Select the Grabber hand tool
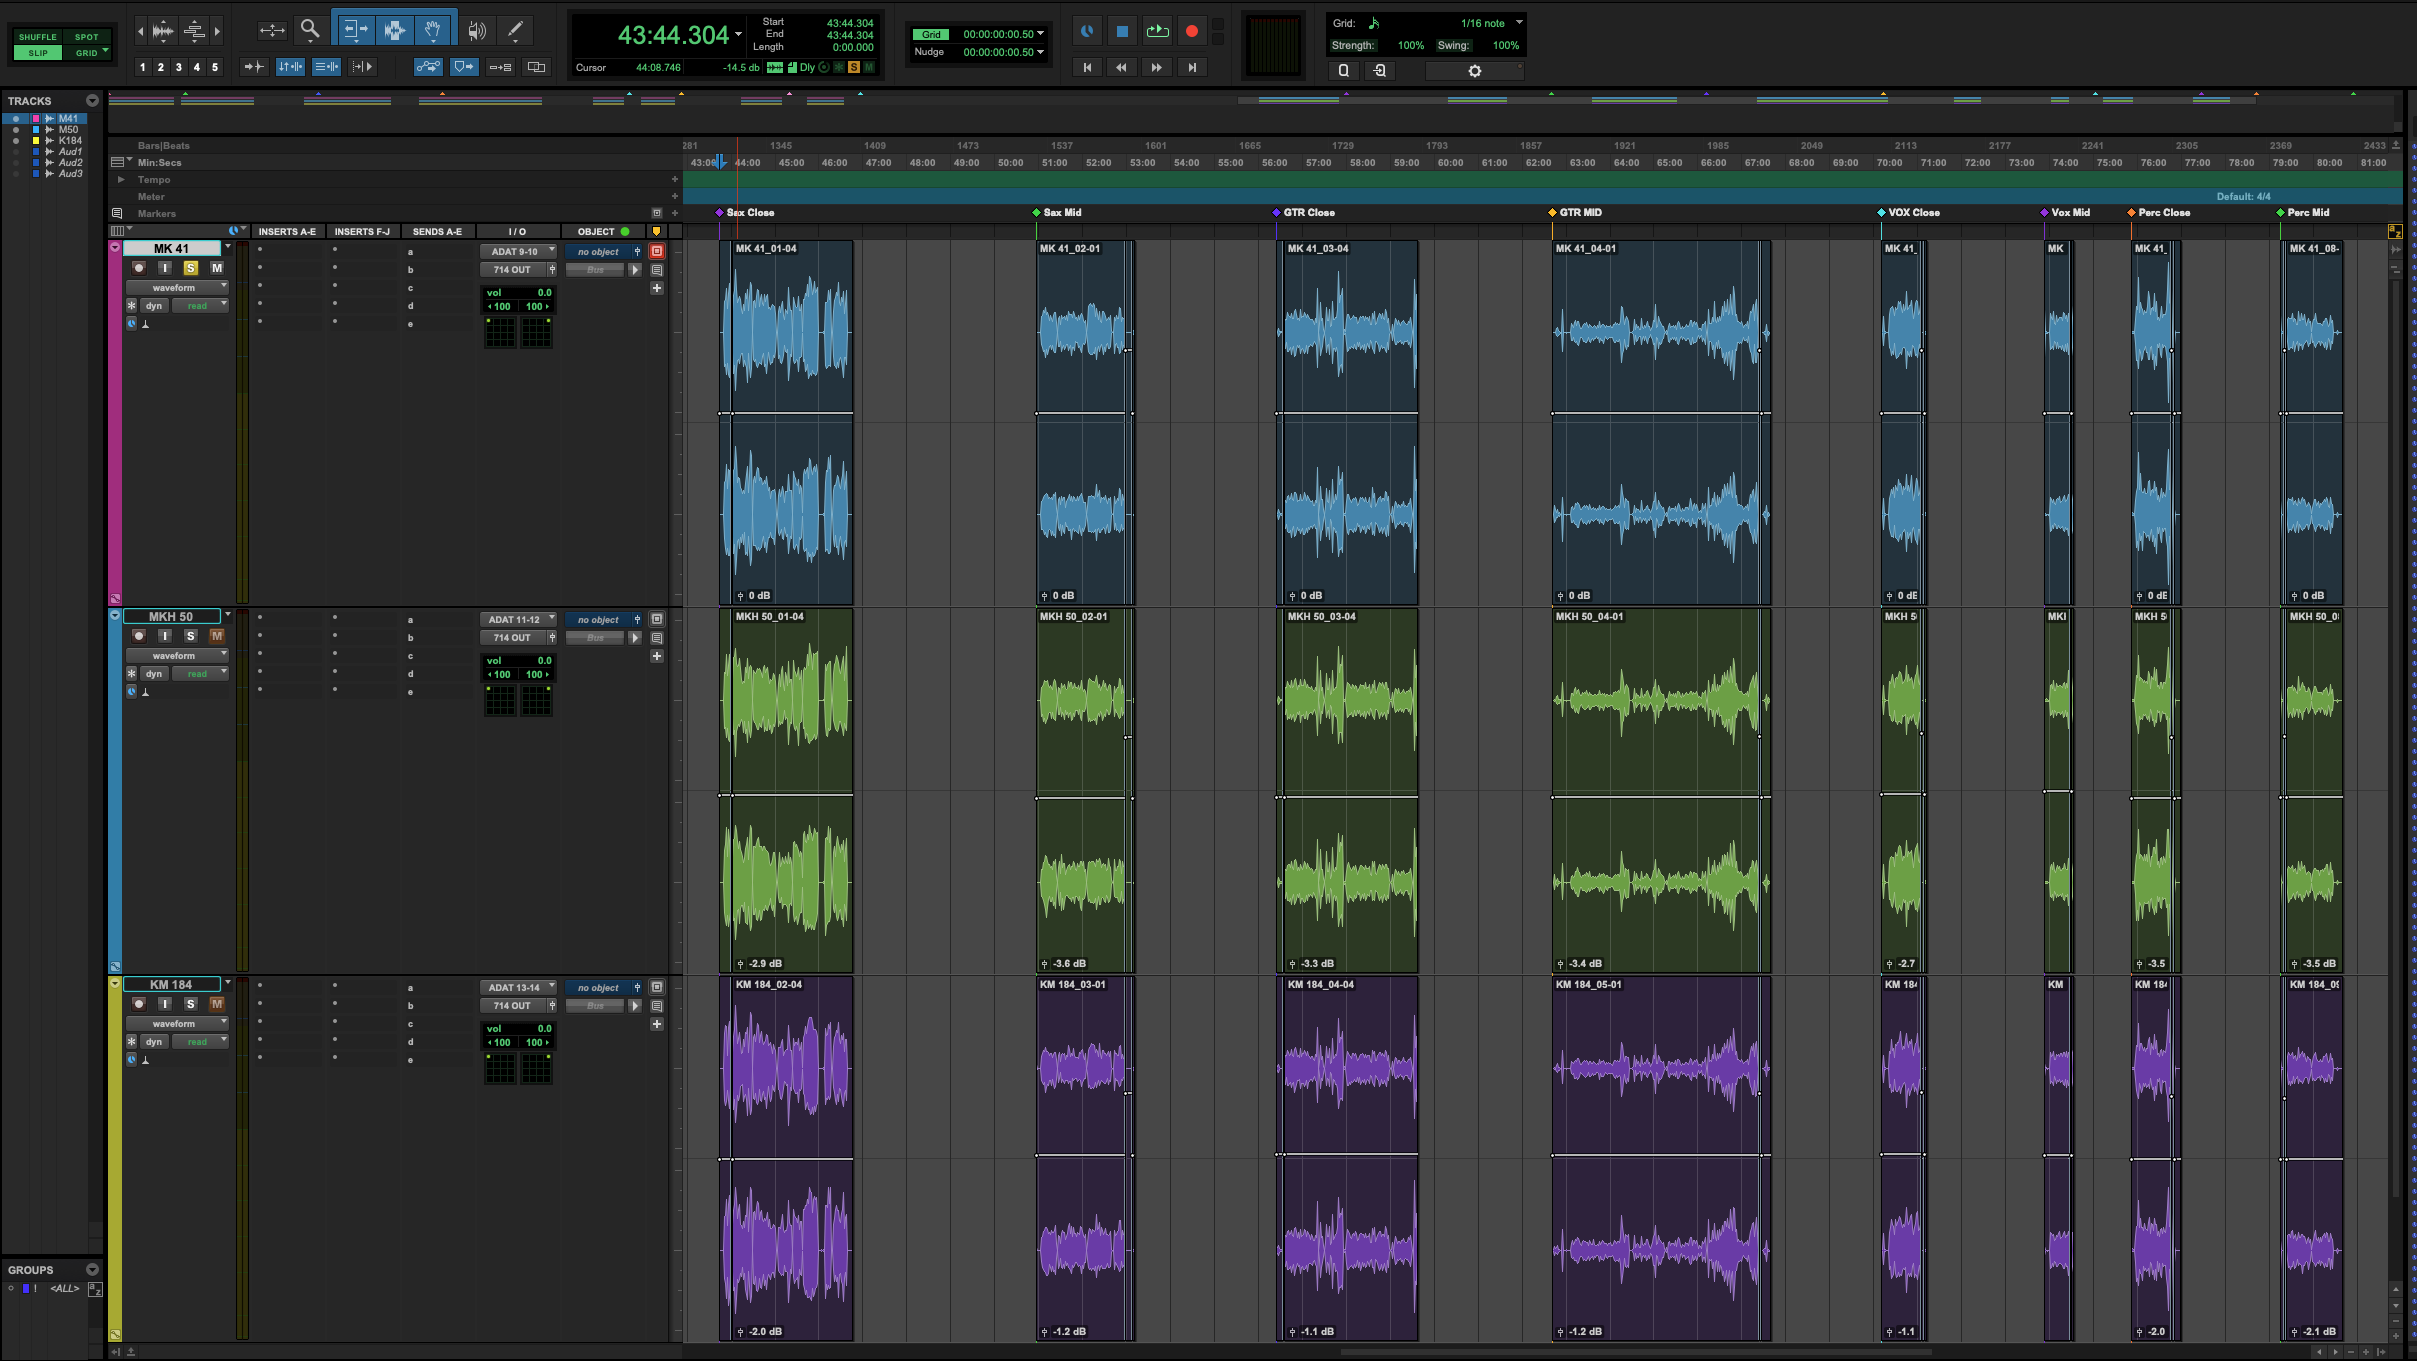The width and height of the screenshot is (2417, 1361). [433, 30]
